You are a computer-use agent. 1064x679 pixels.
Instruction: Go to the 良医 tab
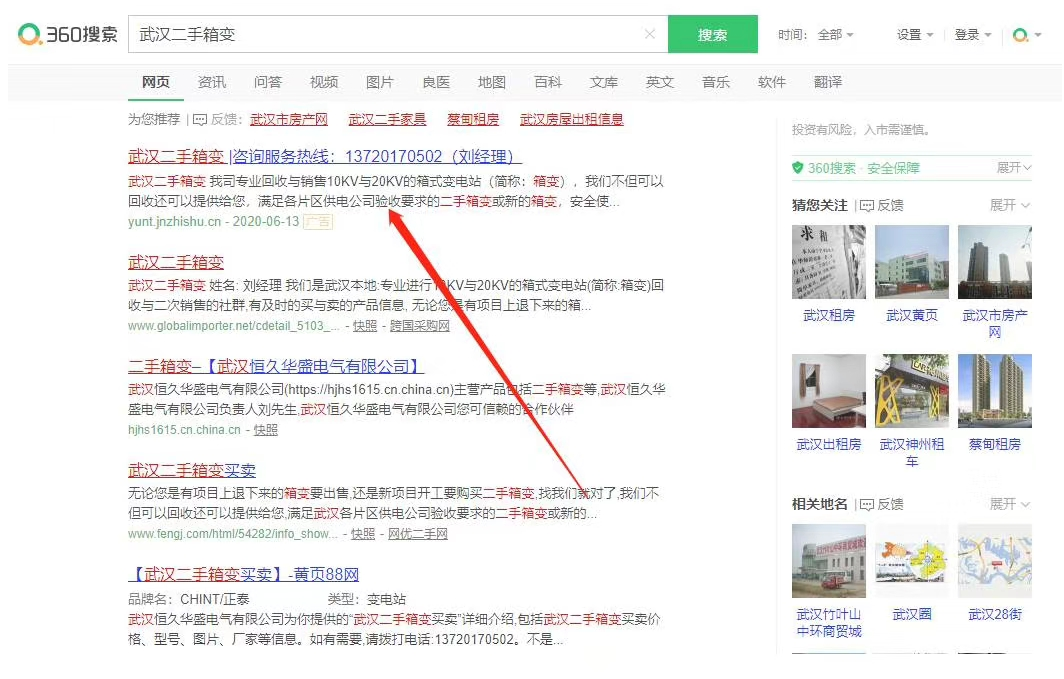(436, 82)
